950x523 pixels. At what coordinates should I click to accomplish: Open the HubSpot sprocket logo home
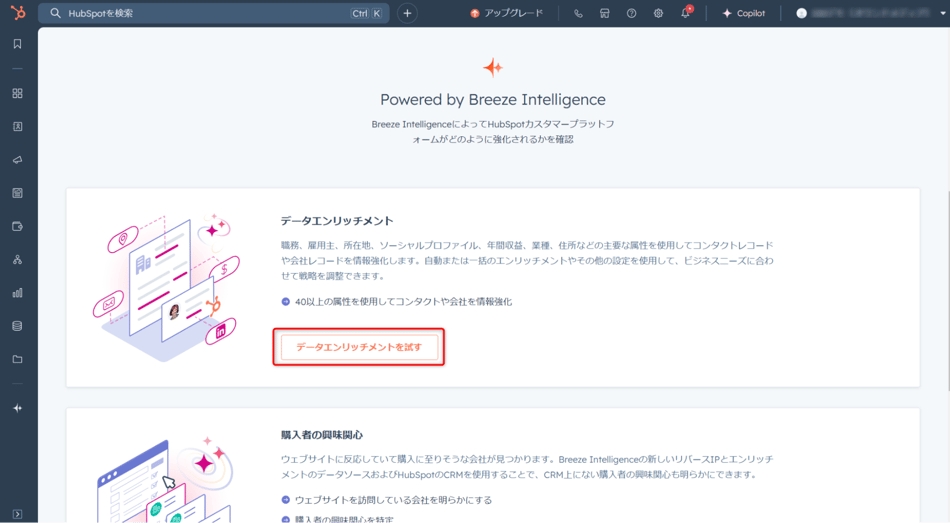(18, 12)
